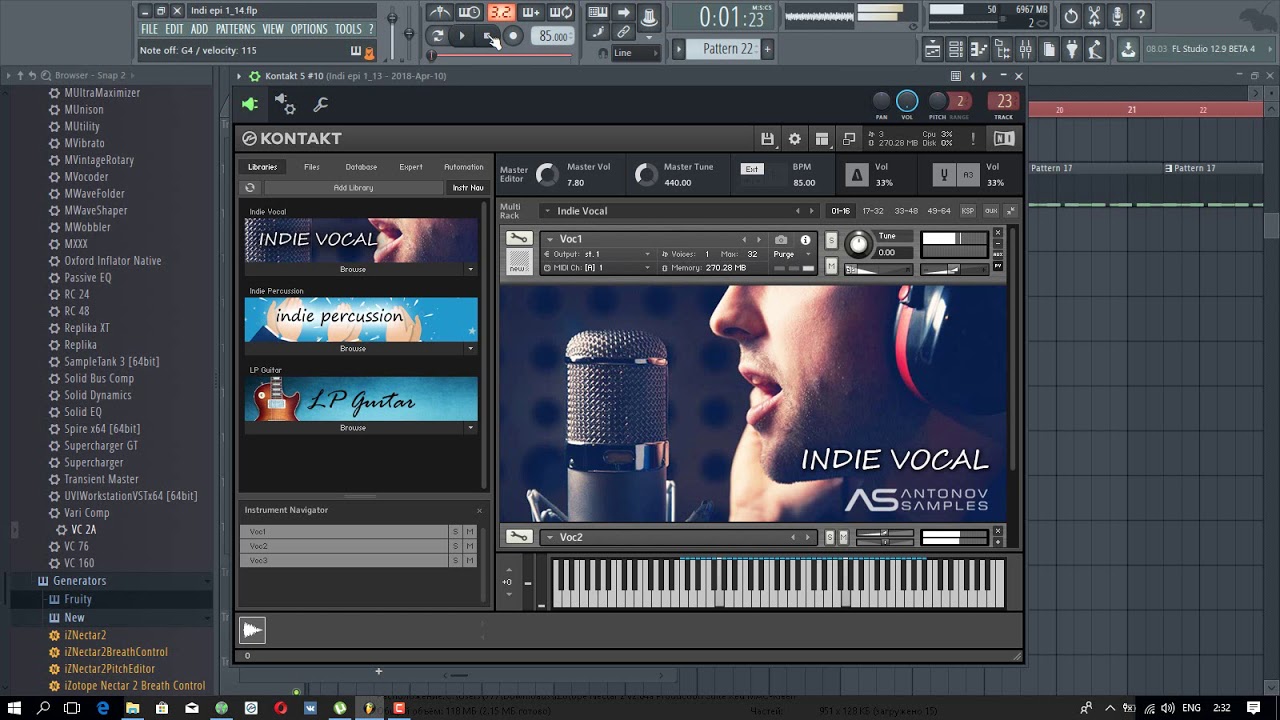Switch to Kontakt Database tab
This screenshot has height=720, width=1280.
(361, 167)
